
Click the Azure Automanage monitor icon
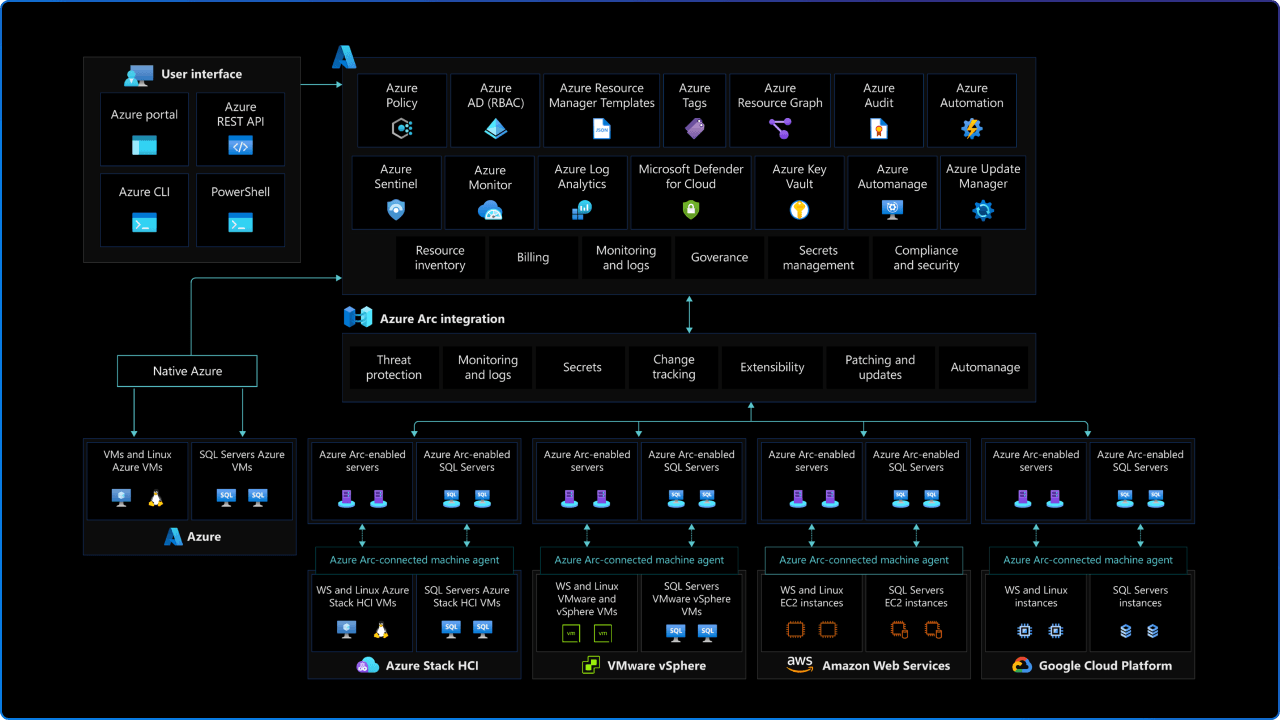893,210
